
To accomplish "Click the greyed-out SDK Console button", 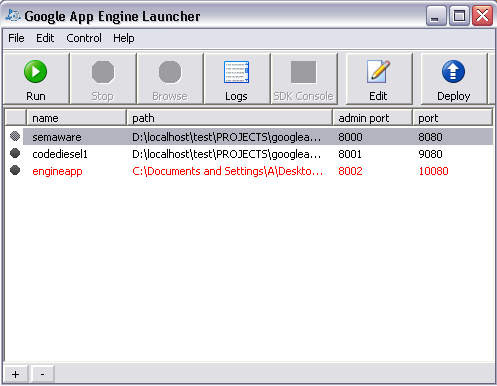I will tap(304, 79).
